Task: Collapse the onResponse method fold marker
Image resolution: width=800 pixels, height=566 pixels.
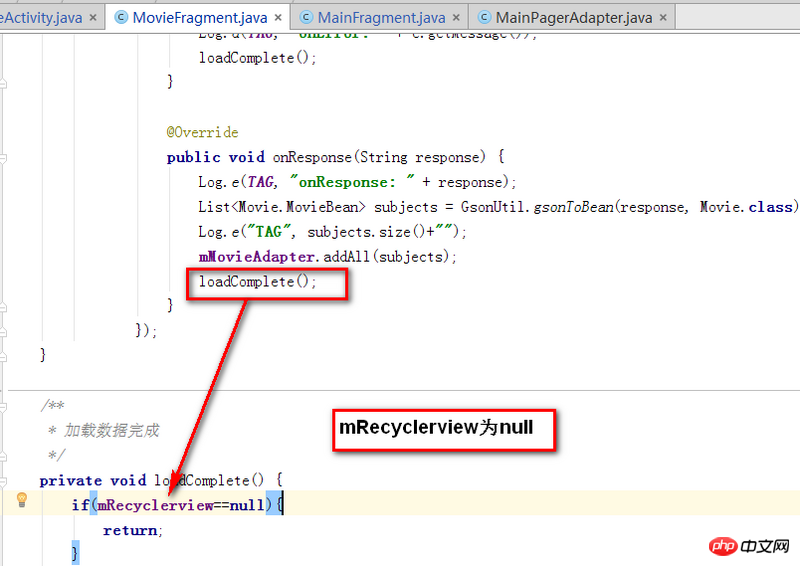Action: [x=5, y=157]
